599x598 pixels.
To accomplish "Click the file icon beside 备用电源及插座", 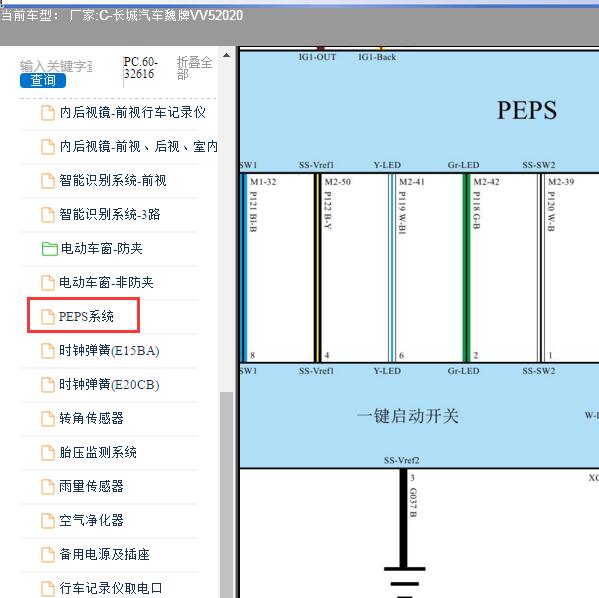I will [x=48, y=554].
